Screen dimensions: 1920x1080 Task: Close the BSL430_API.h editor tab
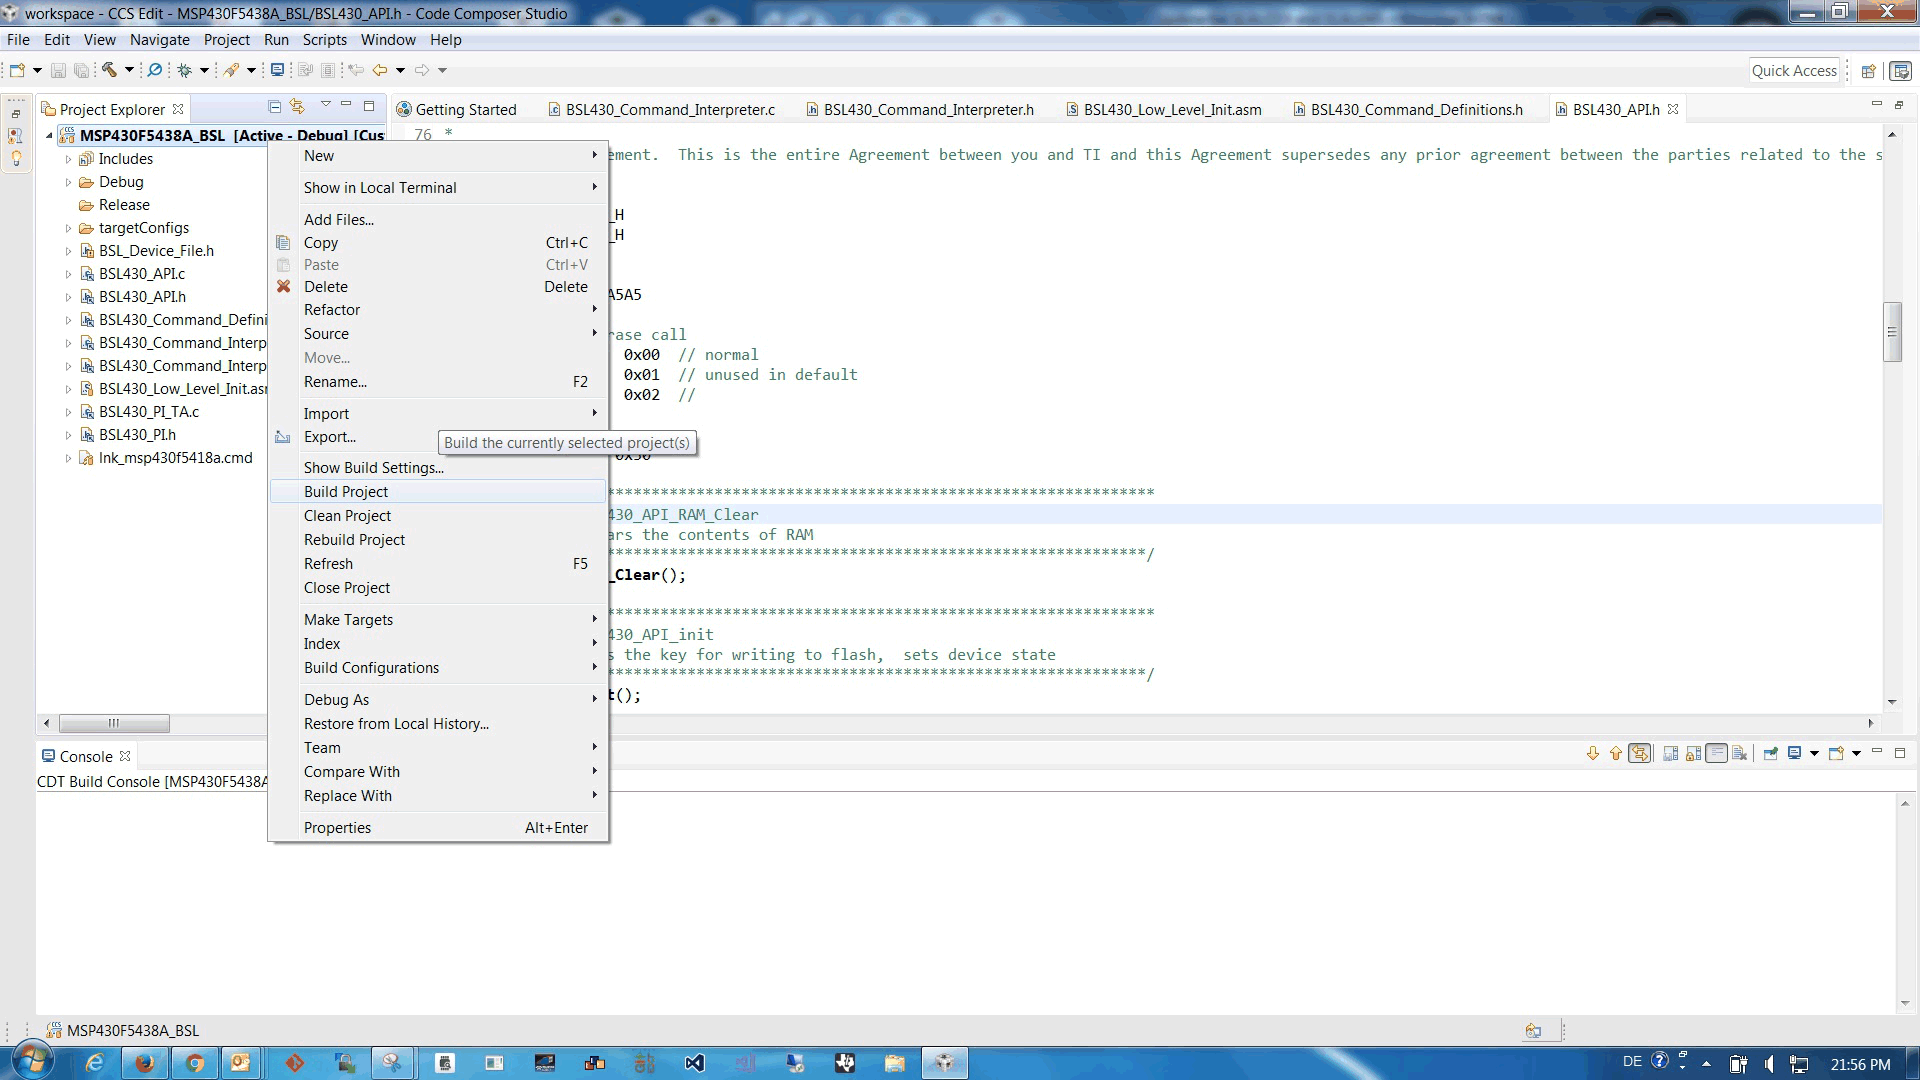tap(1673, 109)
